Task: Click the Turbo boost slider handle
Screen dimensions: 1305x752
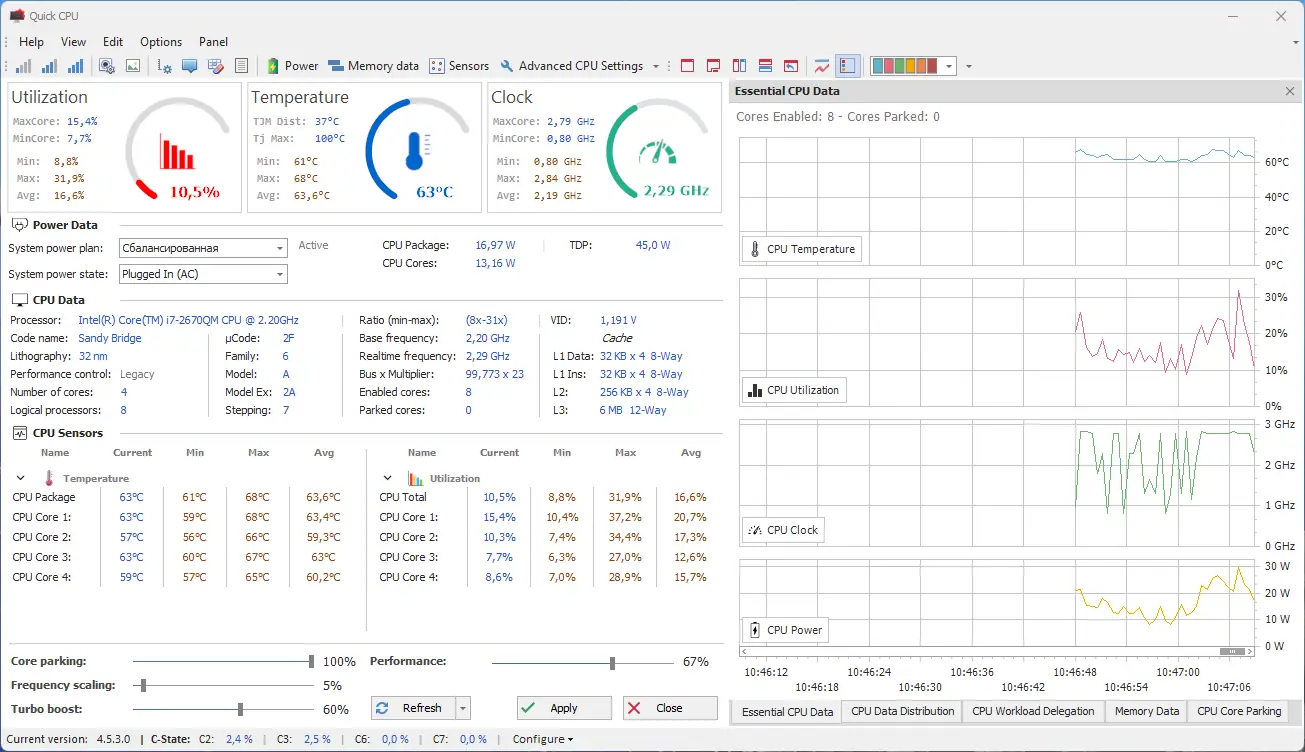Action: (241, 709)
